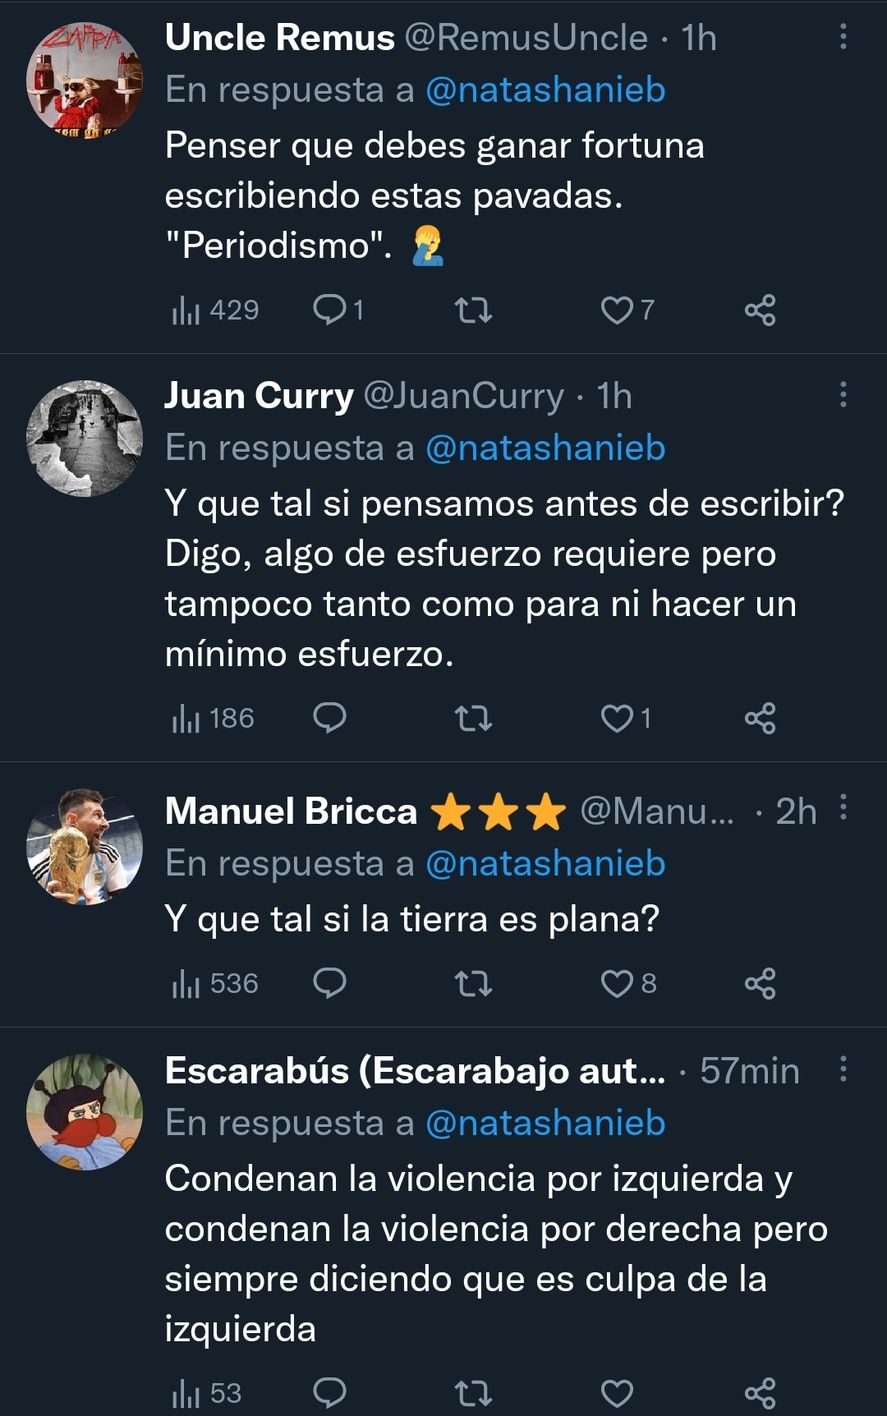Viewport: 887px width, 1416px height.
Task: Open Uncle Remus's profile avatar
Action: [x=84, y=79]
